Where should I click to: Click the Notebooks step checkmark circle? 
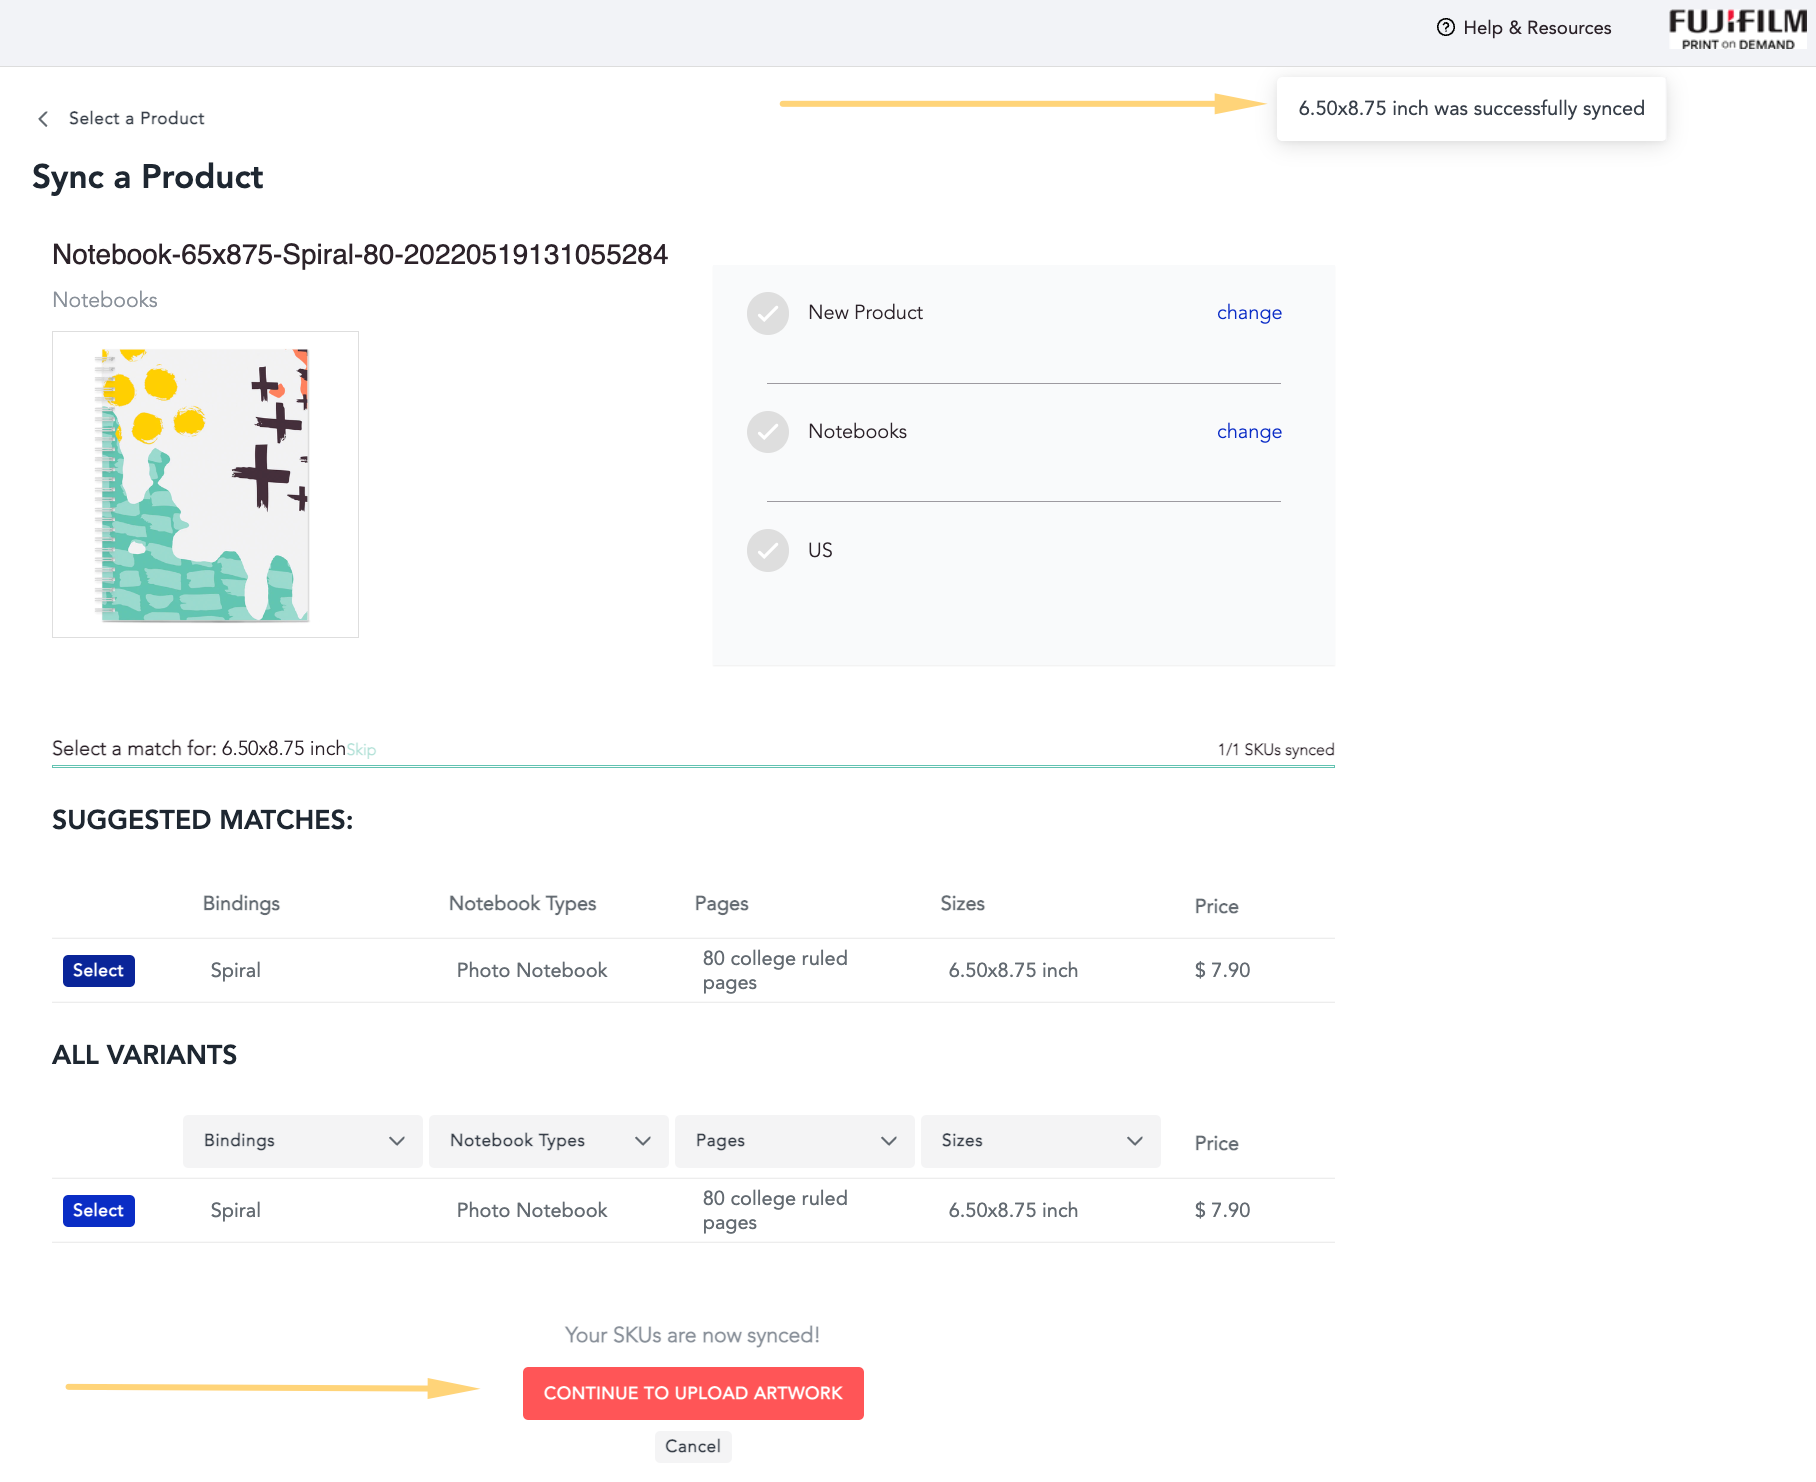point(768,432)
